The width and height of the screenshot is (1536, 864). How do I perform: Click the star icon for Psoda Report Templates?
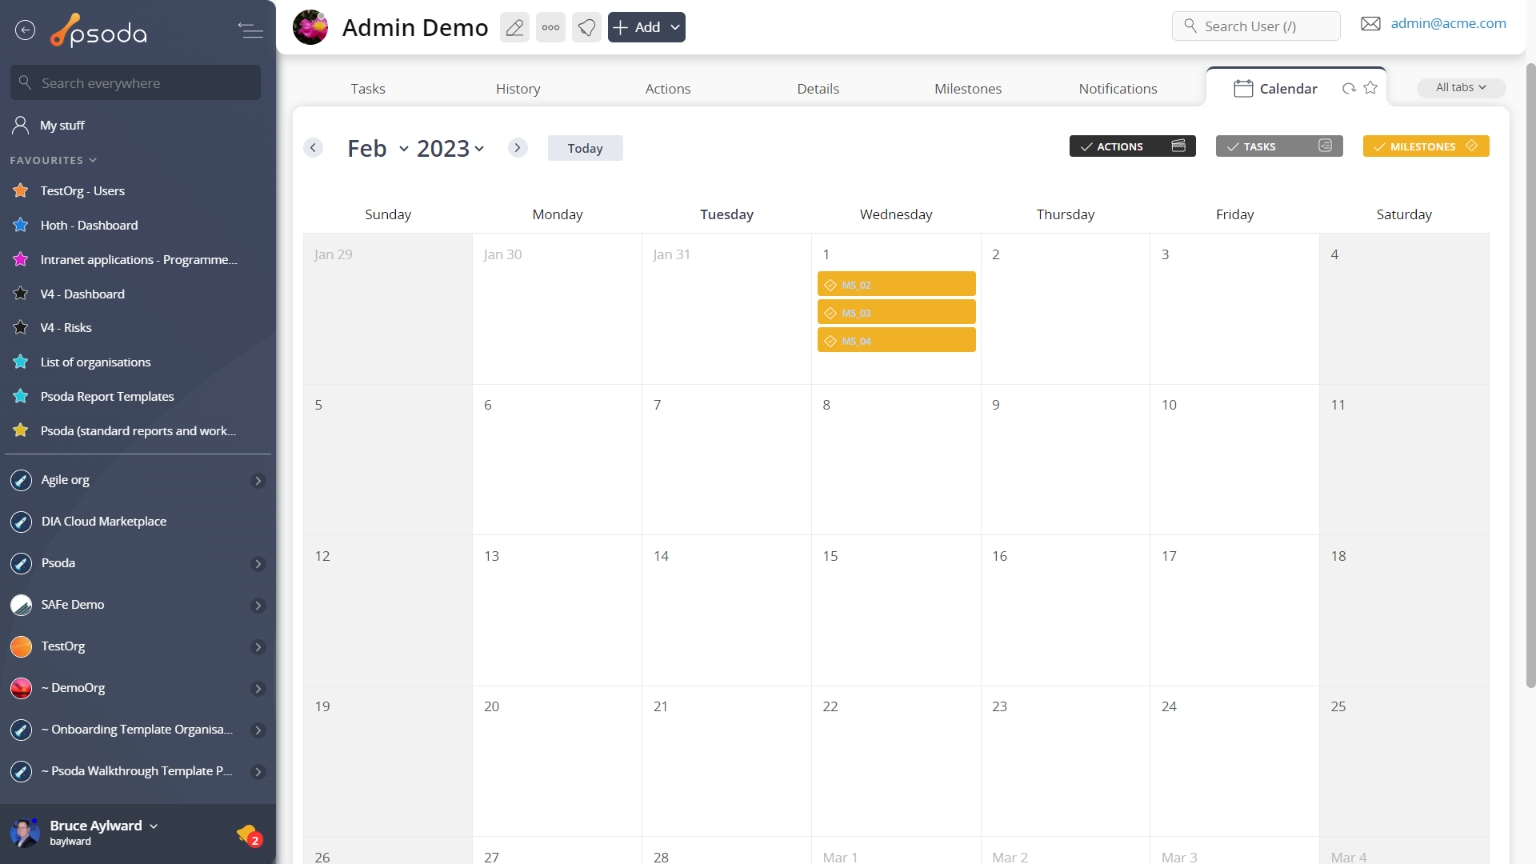tap(20, 396)
